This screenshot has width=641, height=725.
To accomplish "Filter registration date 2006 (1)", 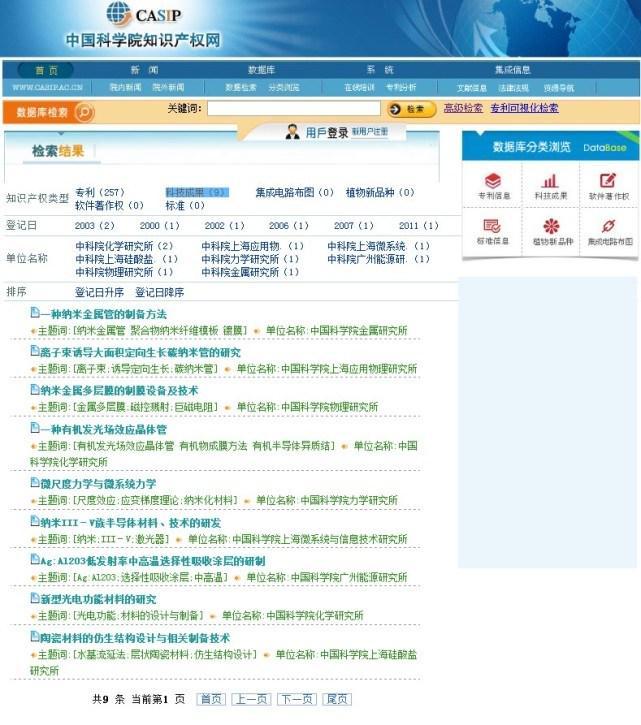I will tap(289, 226).
